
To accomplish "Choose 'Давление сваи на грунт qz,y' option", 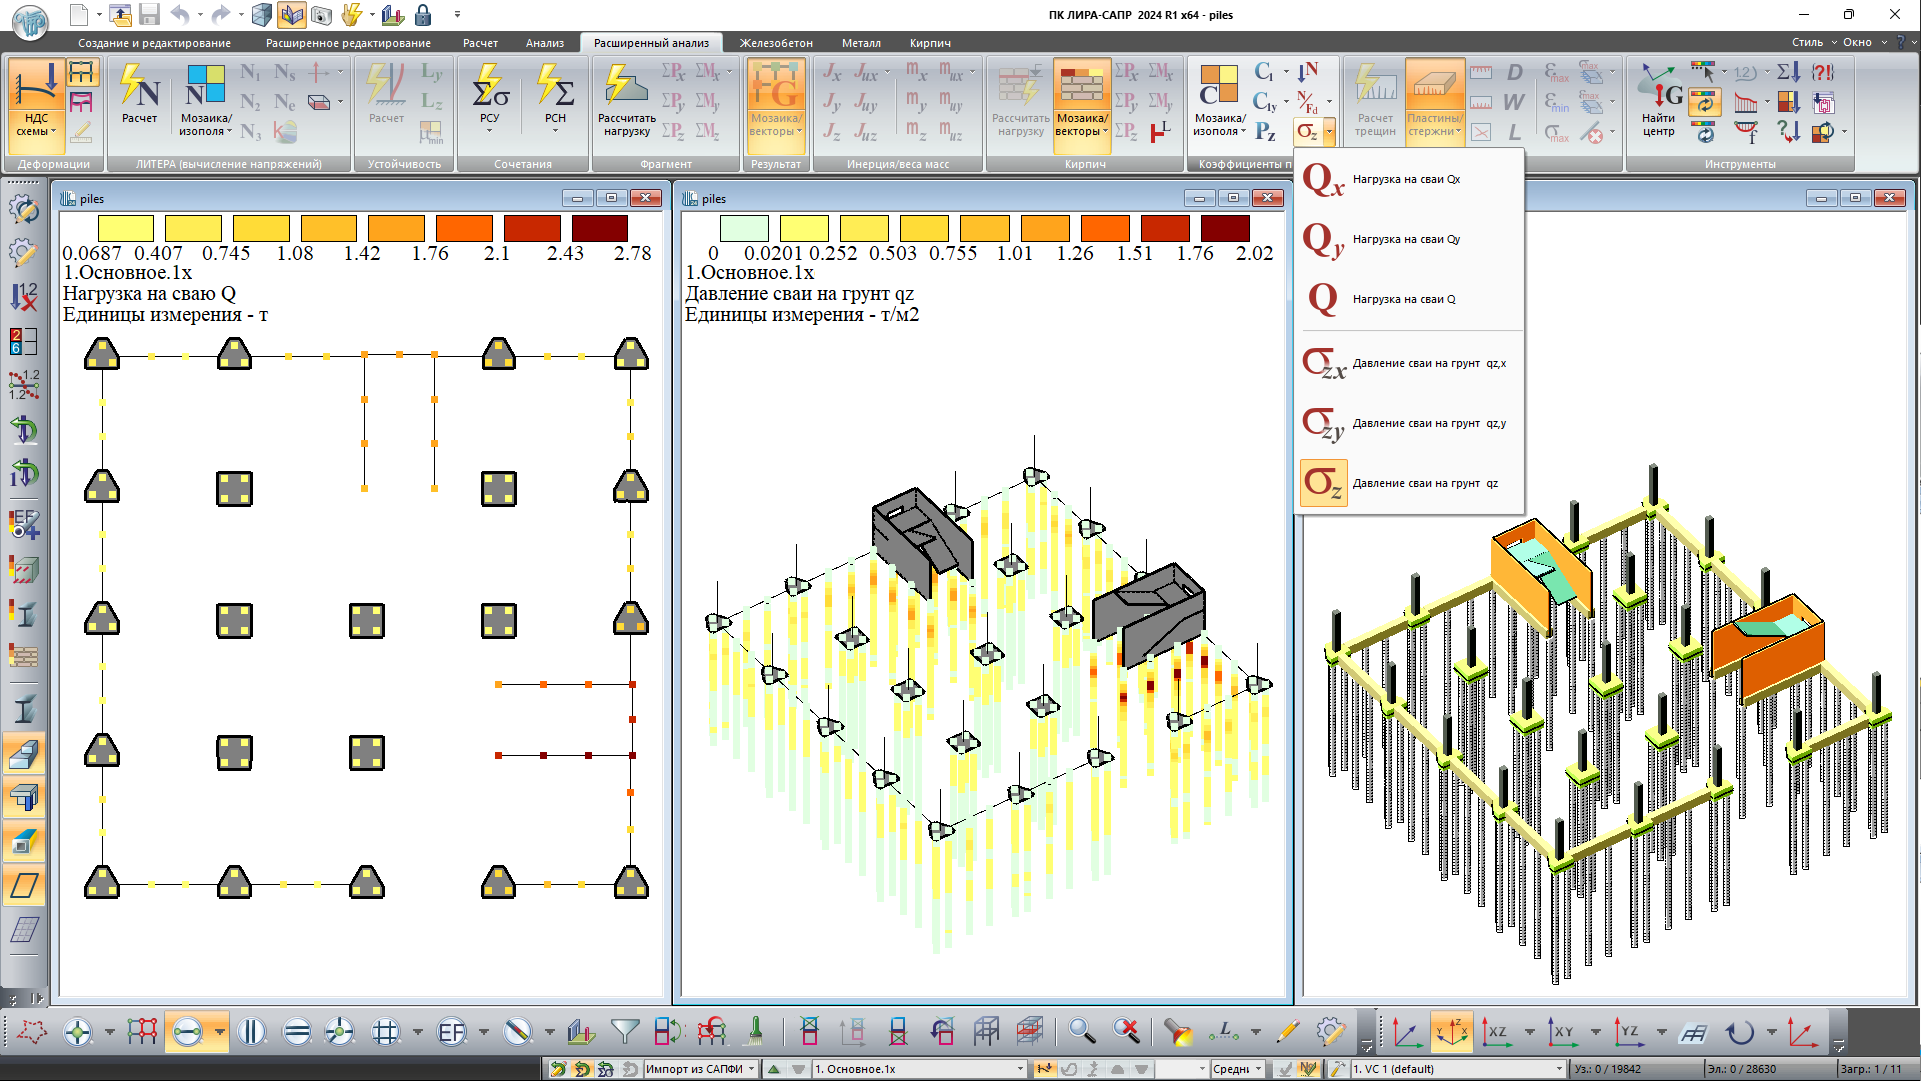I will point(1428,424).
